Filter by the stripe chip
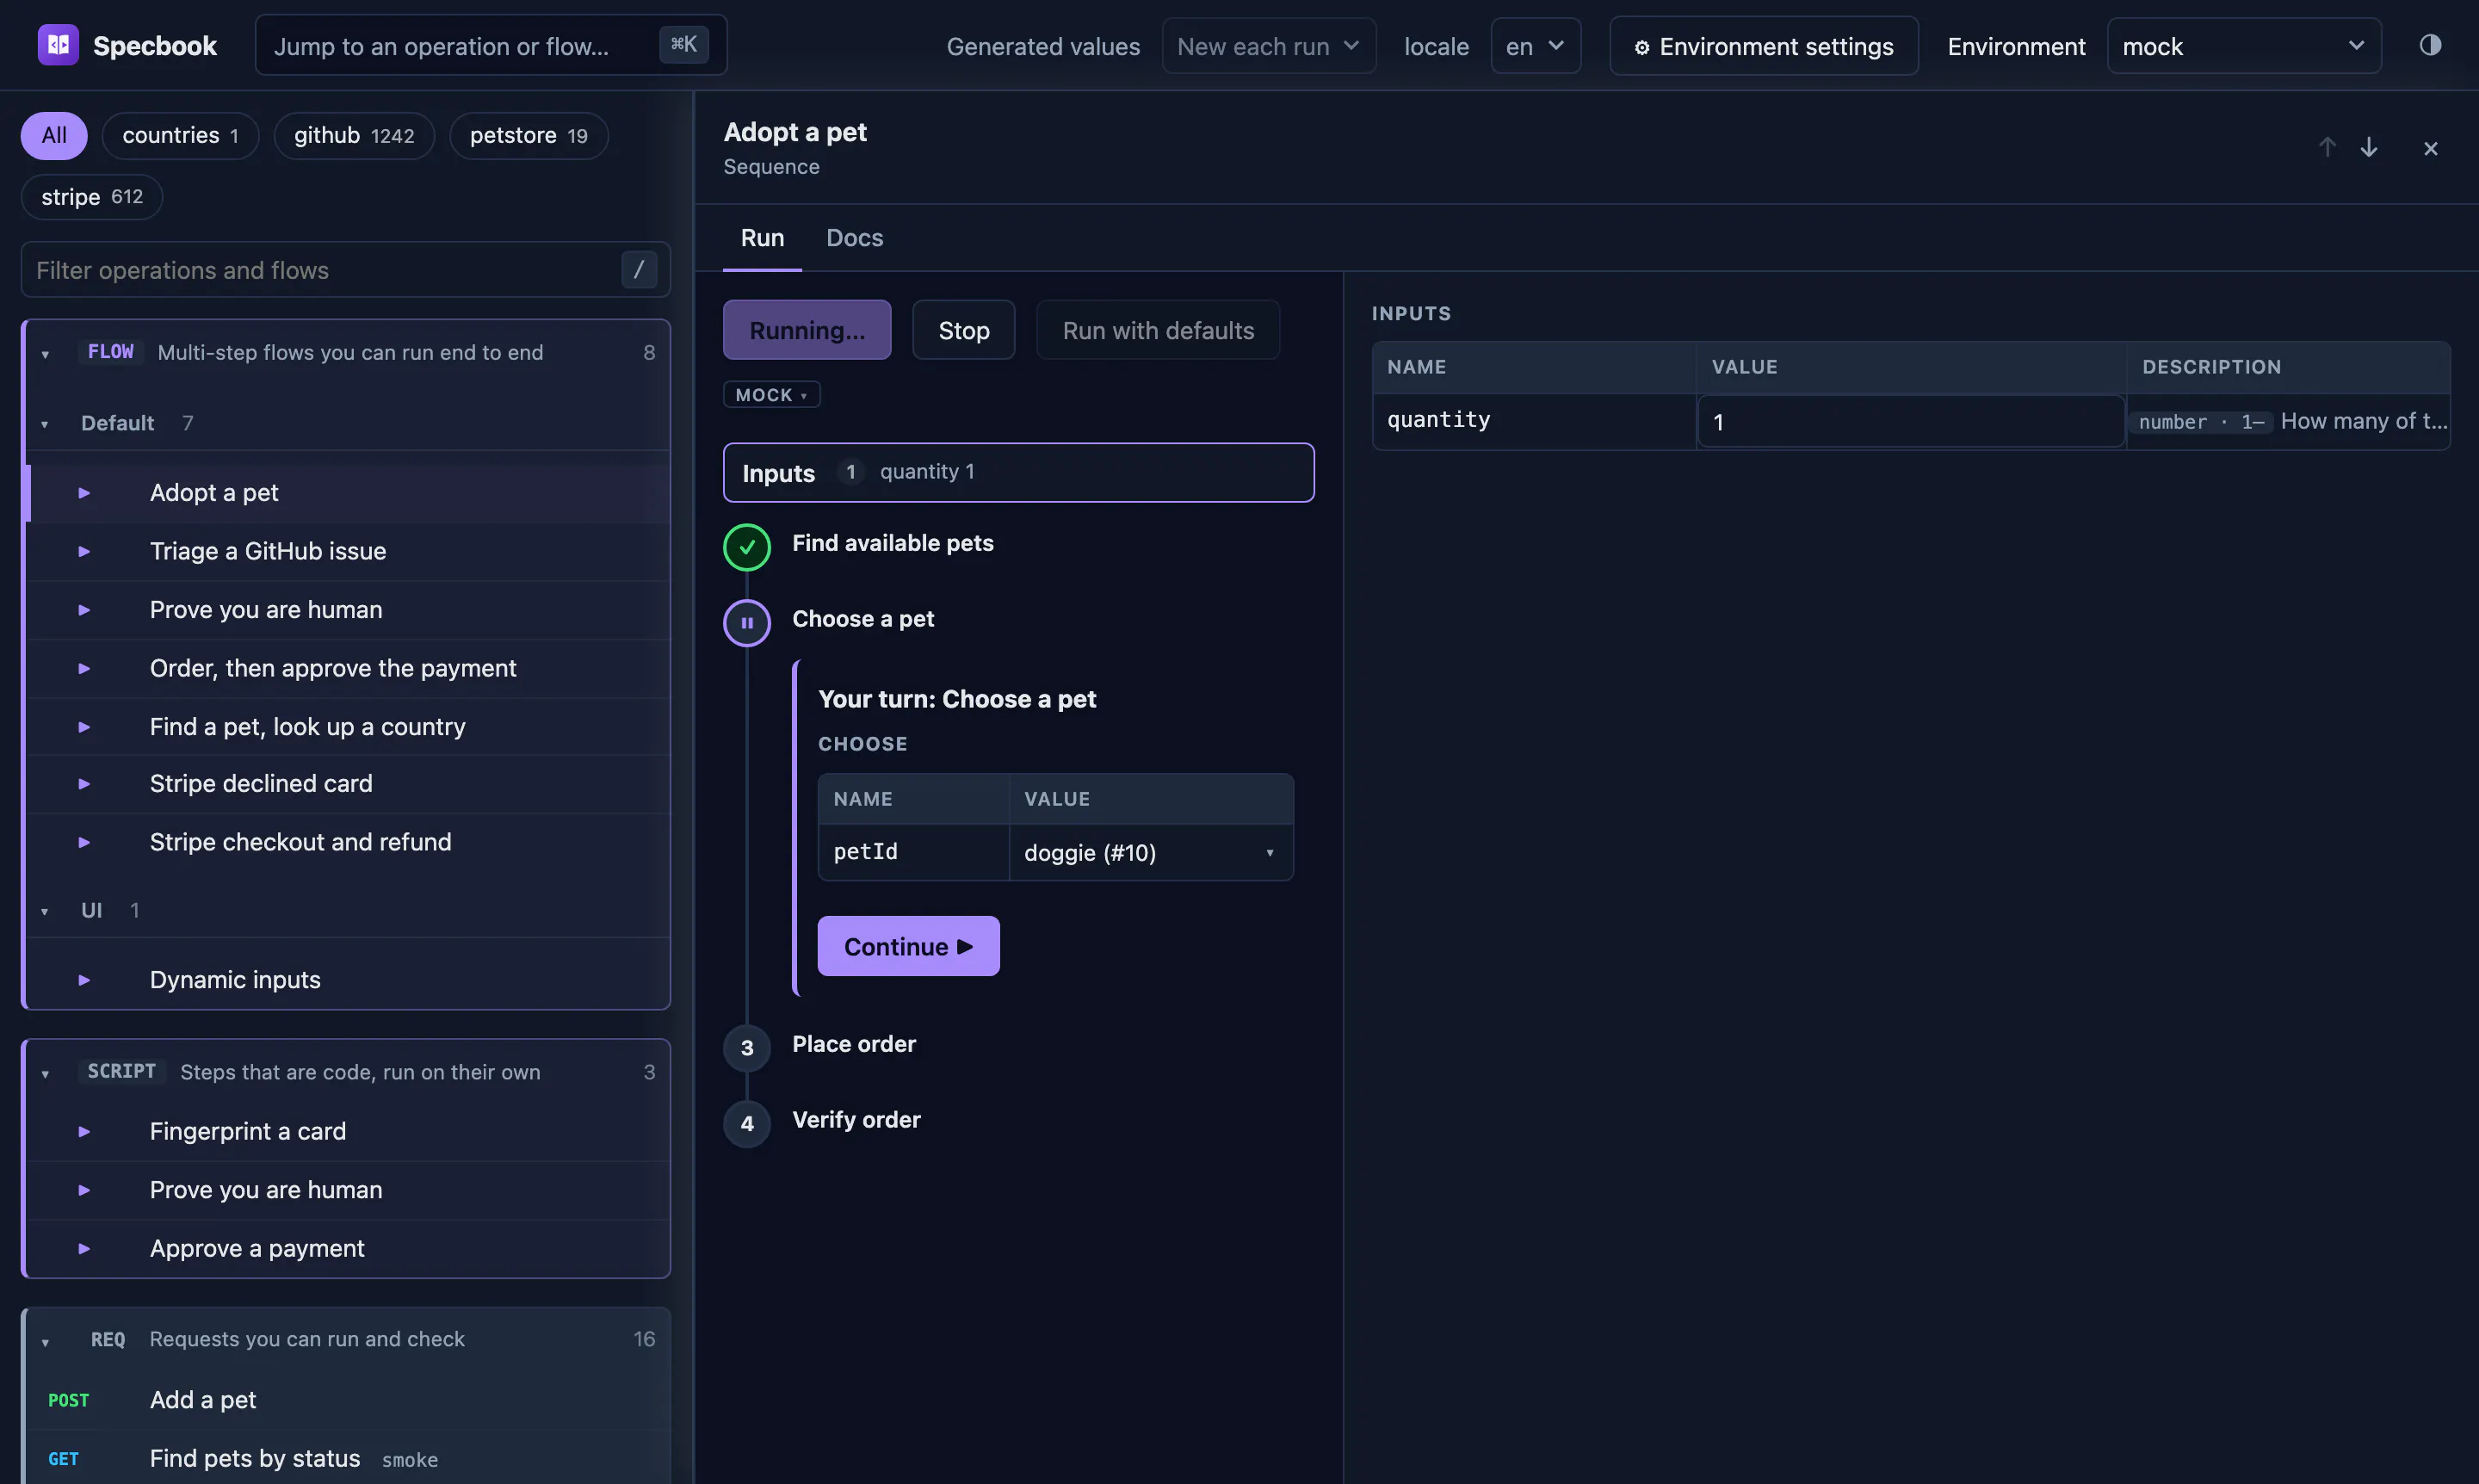 point(92,197)
